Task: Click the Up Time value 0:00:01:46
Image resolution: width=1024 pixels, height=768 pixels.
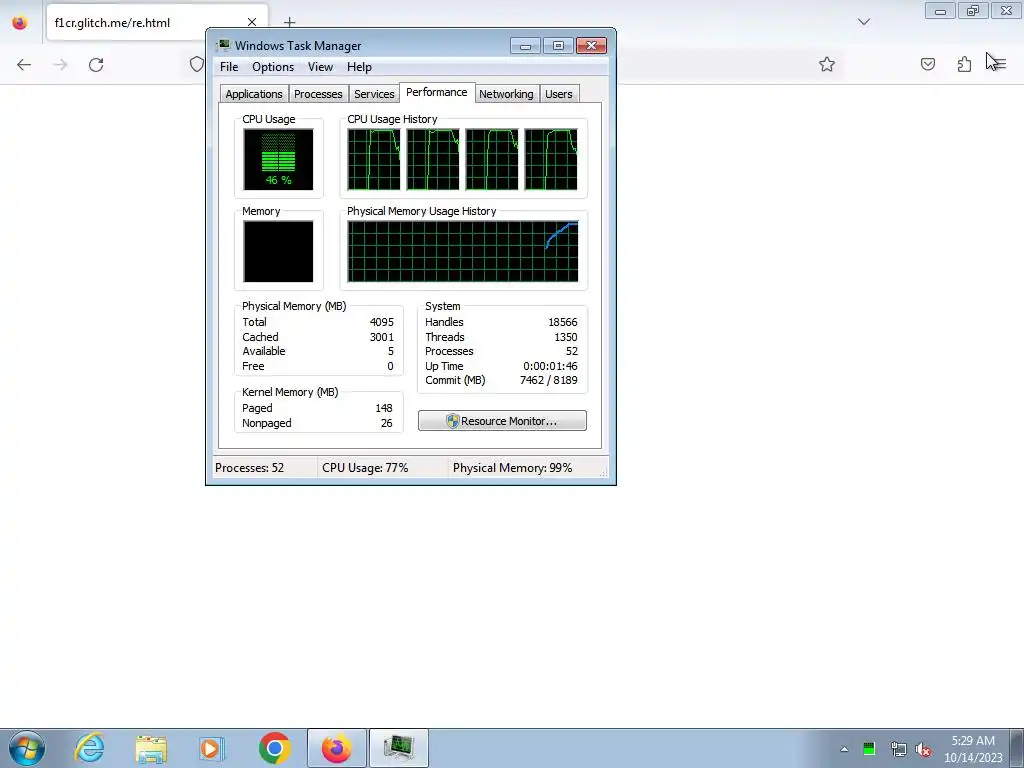Action: [x=550, y=366]
